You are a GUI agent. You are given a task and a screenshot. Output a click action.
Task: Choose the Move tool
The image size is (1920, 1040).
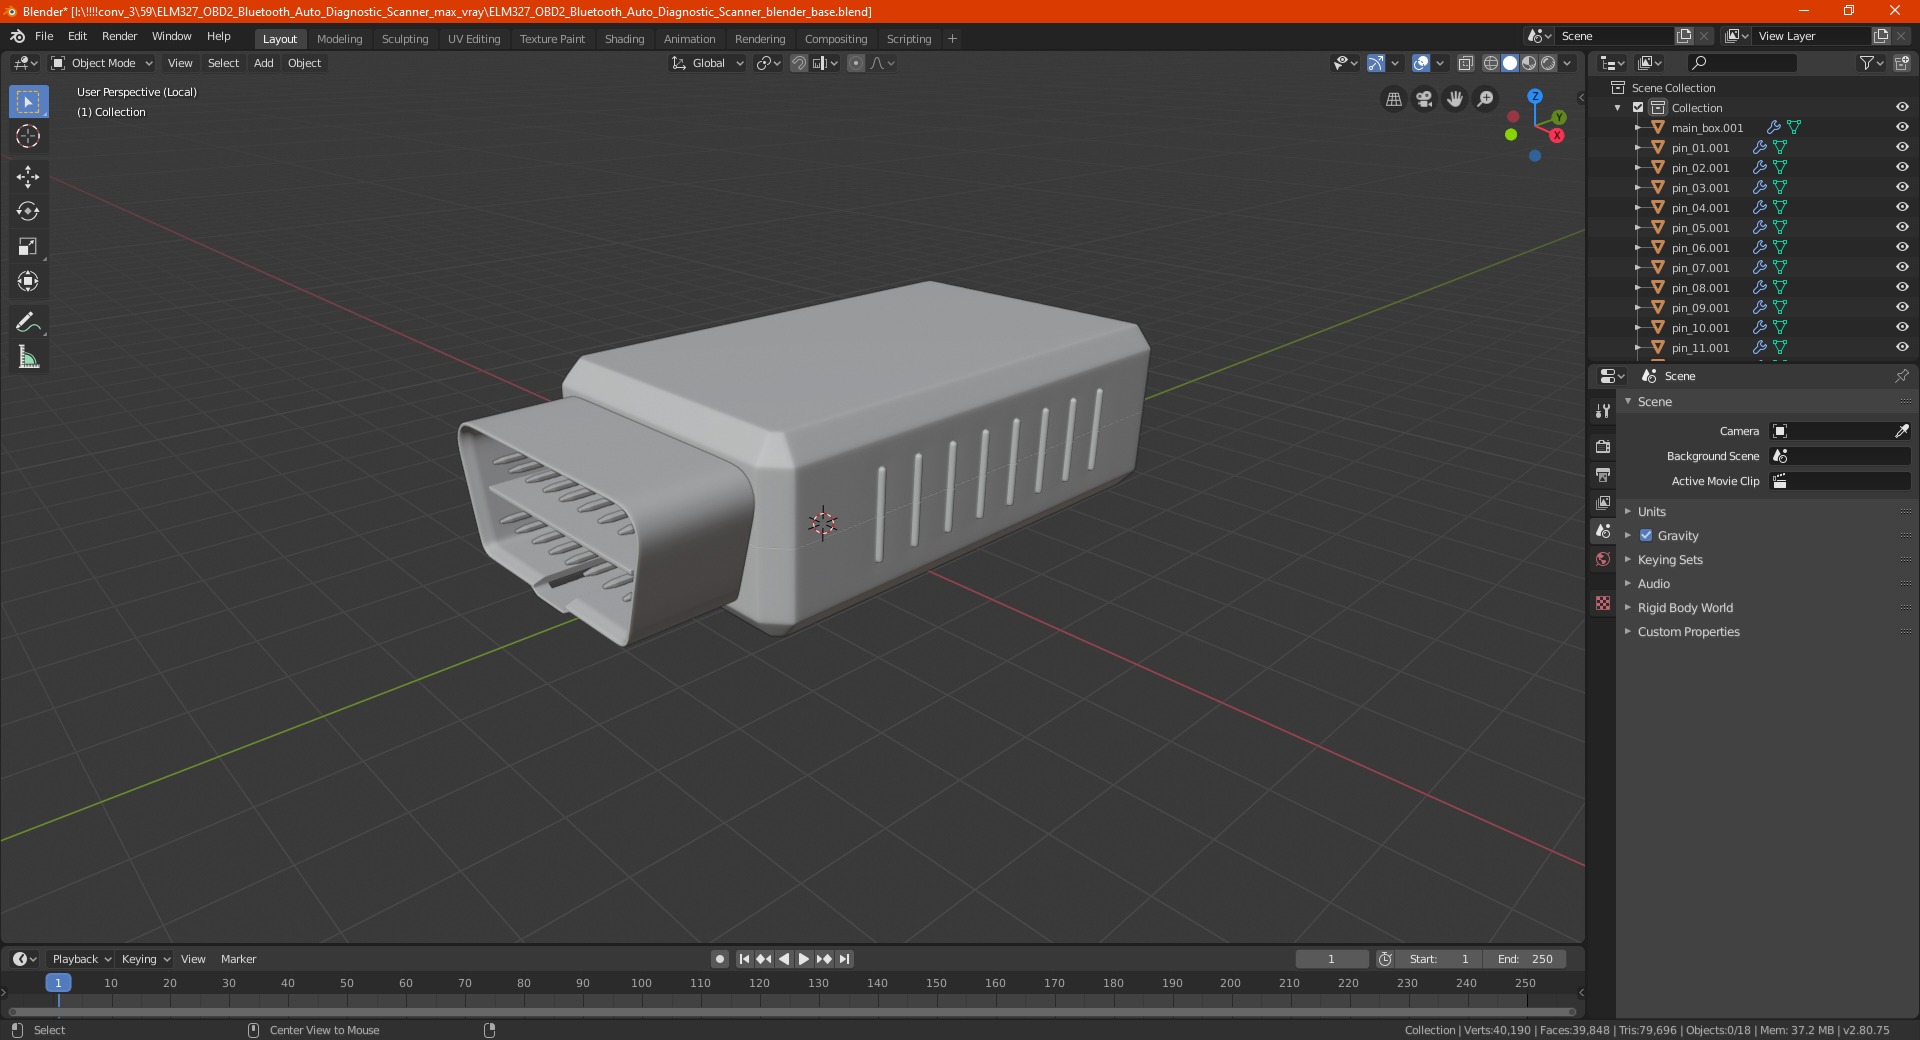(x=28, y=177)
